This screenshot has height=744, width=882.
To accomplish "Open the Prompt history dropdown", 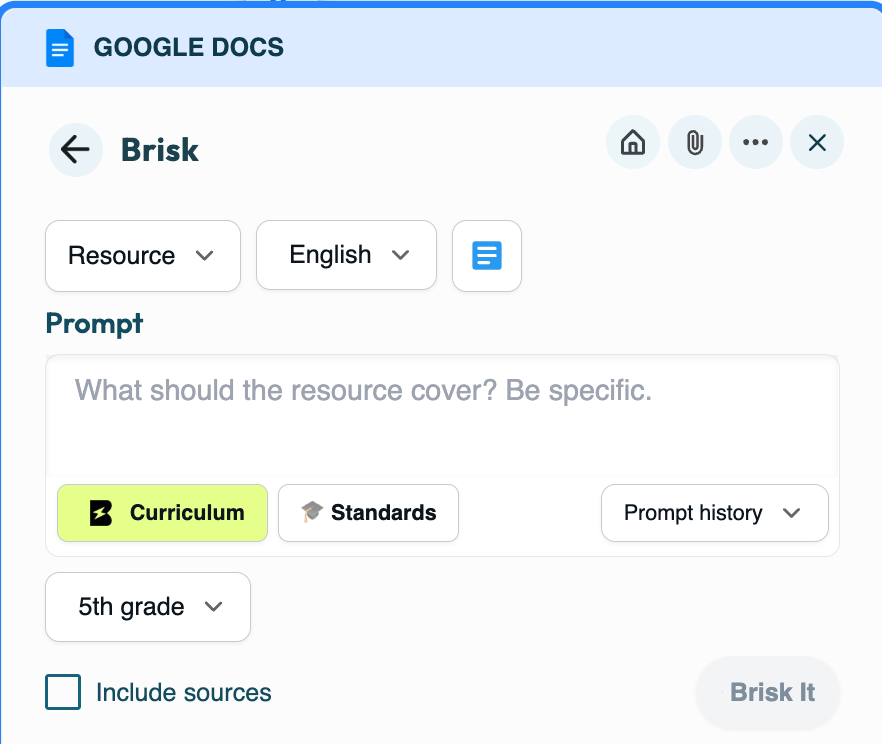I will [x=714, y=513].
